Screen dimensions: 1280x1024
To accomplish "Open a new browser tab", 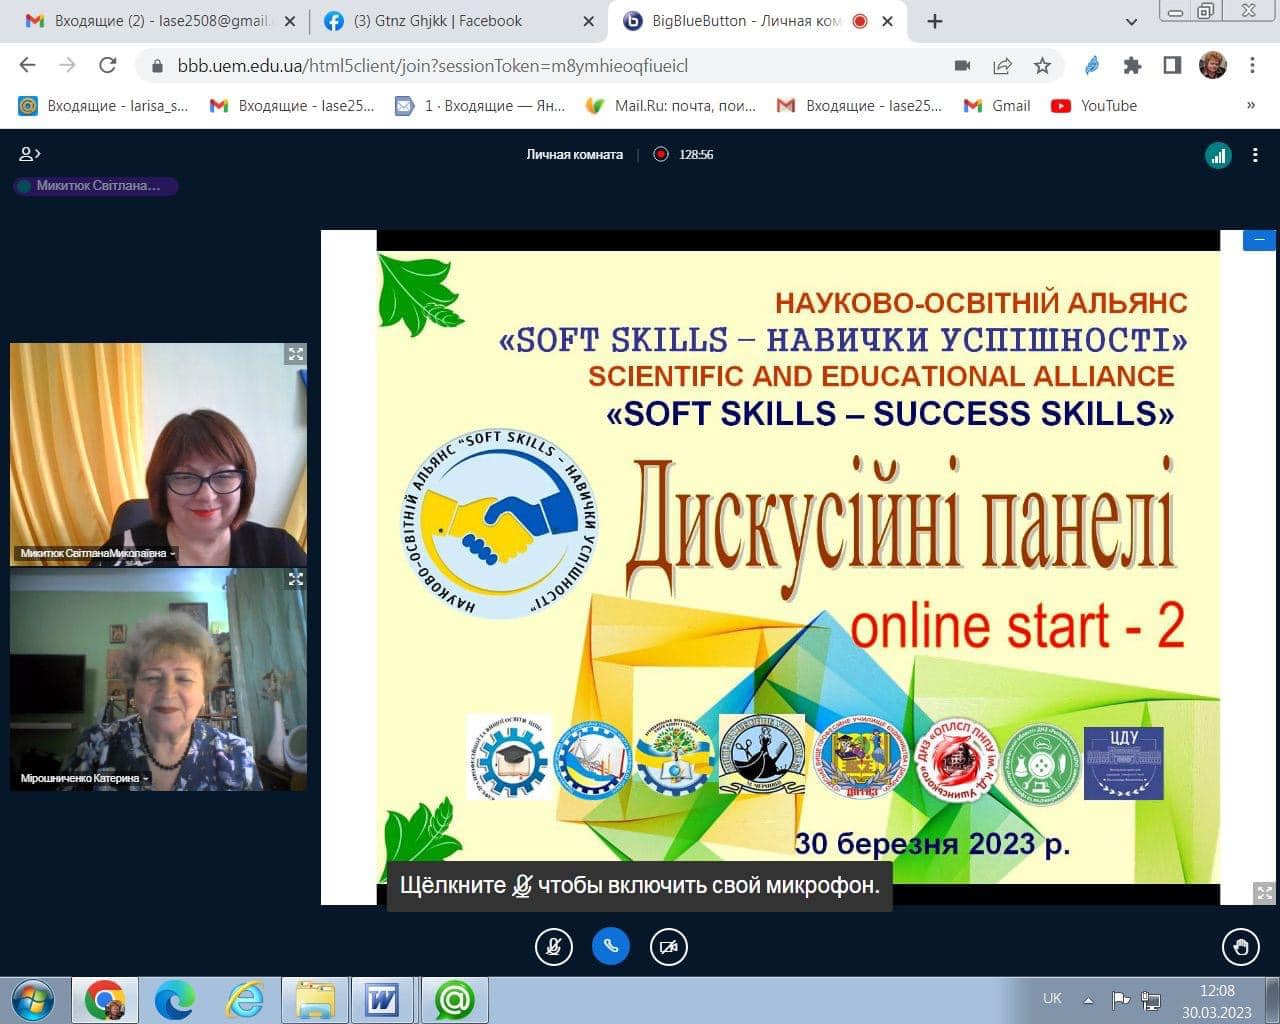I will 935,21.
